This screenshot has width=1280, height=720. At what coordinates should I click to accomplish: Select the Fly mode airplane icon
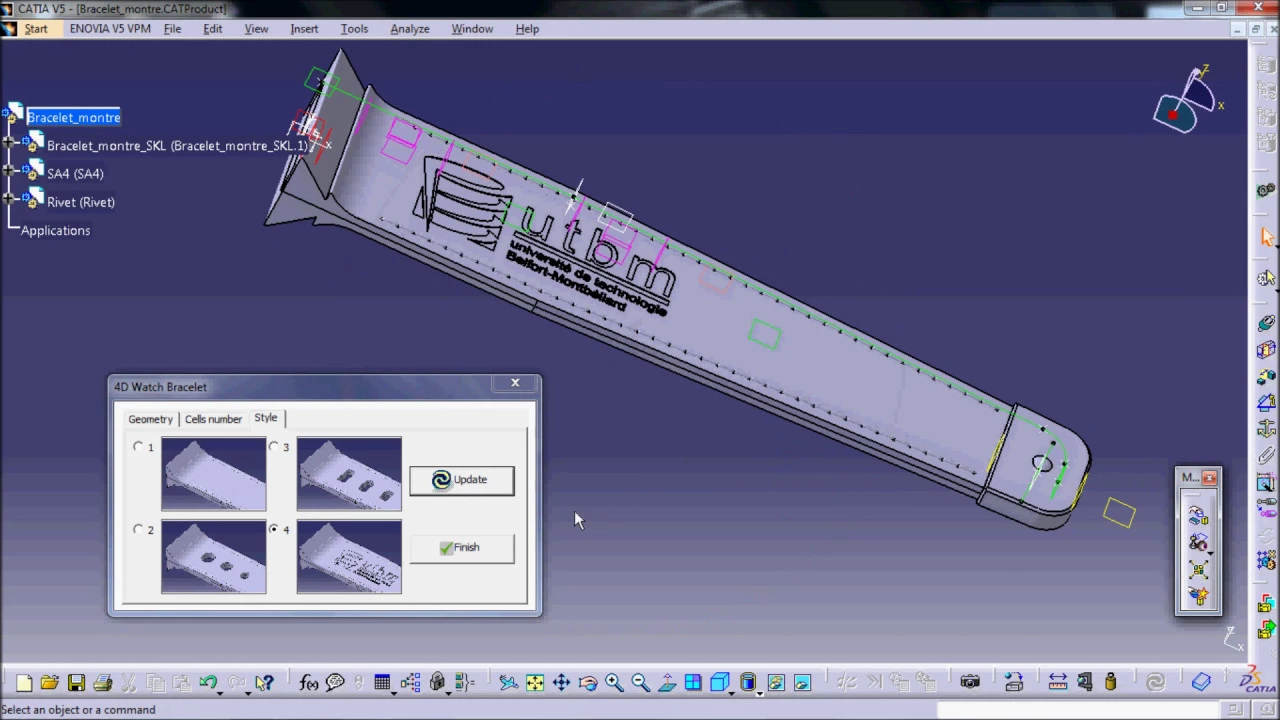(x=509, y=683)
